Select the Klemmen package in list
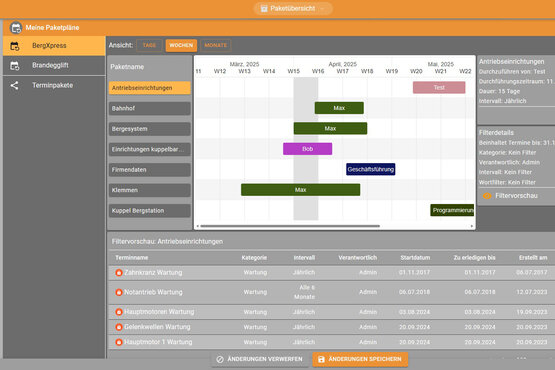This screenshot has height=370, width=555. click(149, 190)
